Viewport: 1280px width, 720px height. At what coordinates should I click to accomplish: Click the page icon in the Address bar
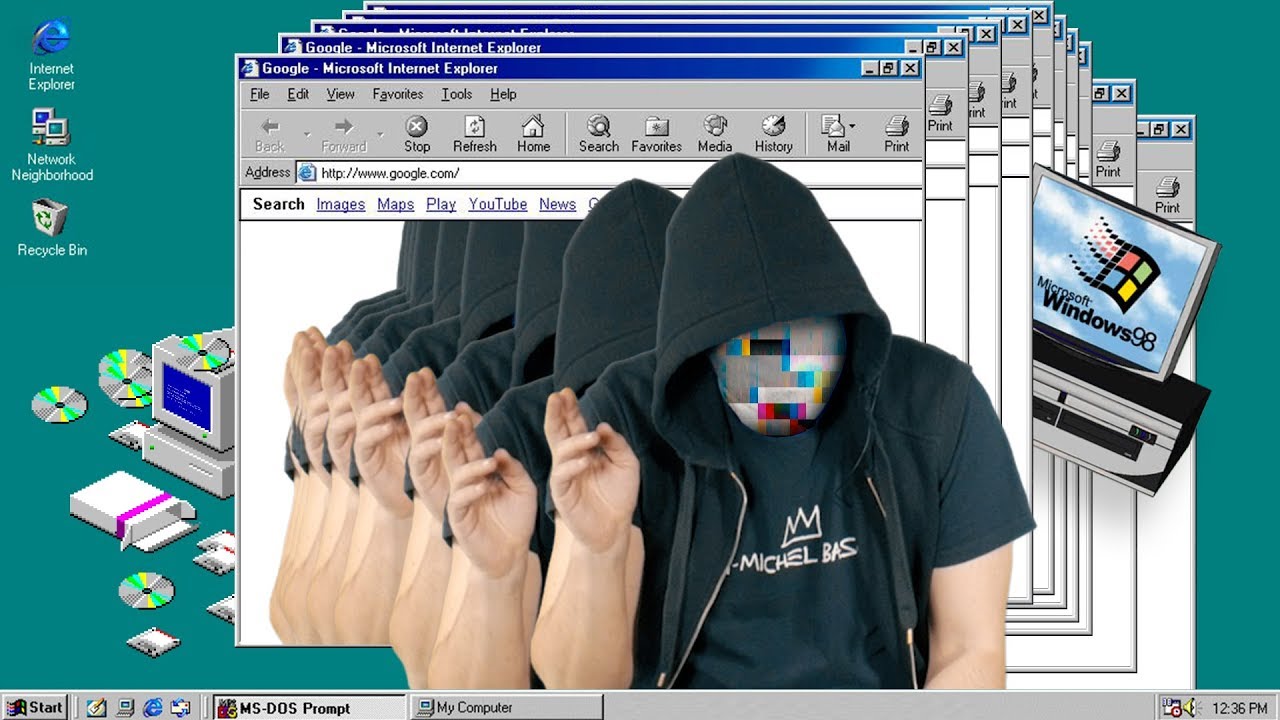305,173
